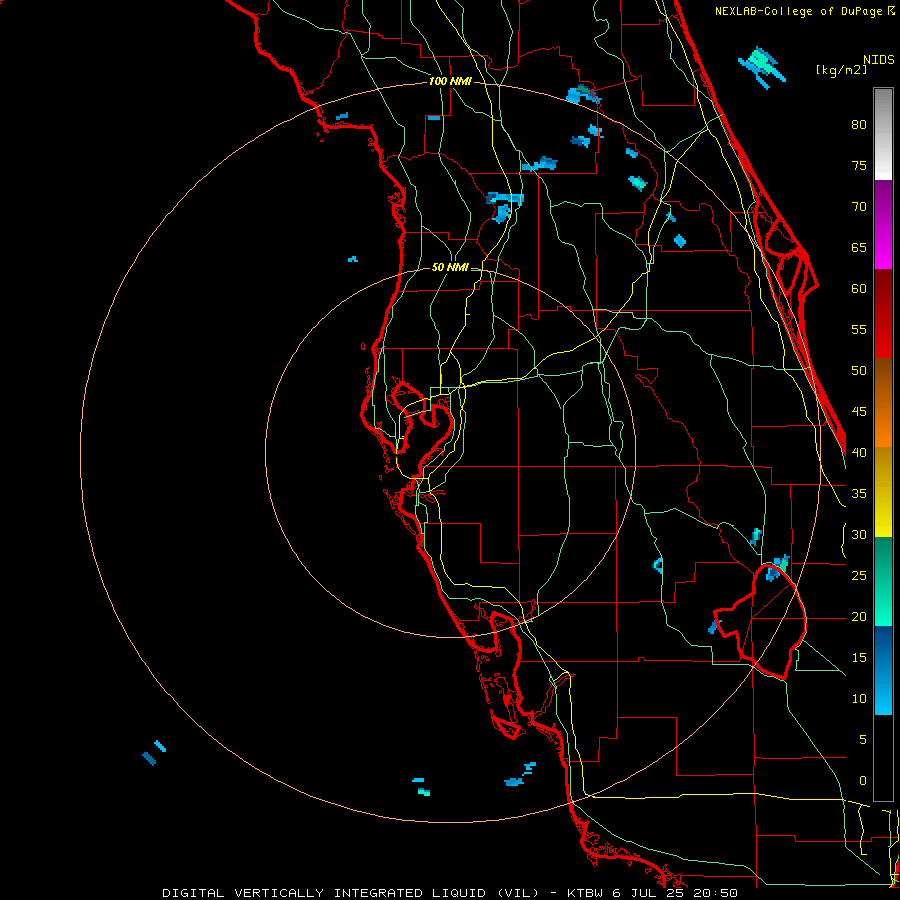Click the green segment of the VIL scale

coord(883,581)
